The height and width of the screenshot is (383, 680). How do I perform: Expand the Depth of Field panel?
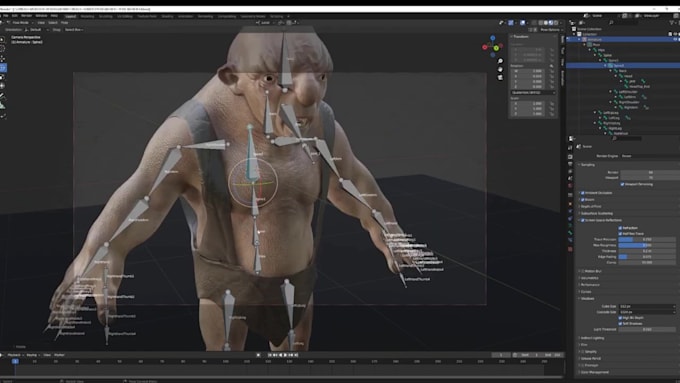click(591, 206)
